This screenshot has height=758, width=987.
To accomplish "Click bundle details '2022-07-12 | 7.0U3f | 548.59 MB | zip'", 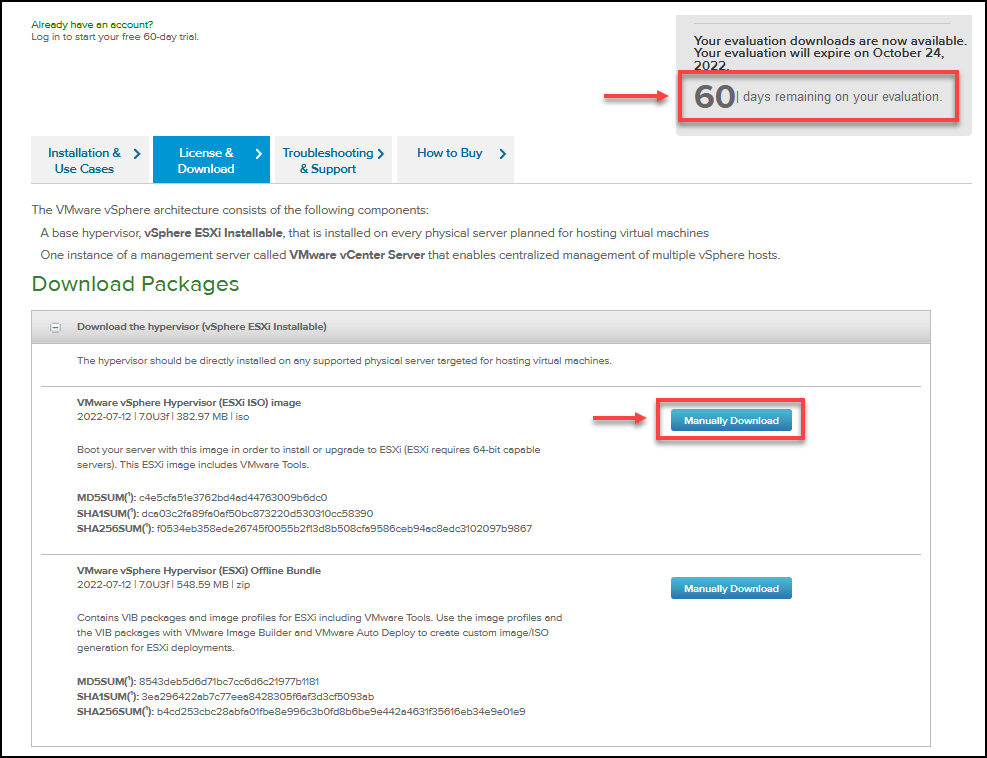I will [x=164, y=585].
